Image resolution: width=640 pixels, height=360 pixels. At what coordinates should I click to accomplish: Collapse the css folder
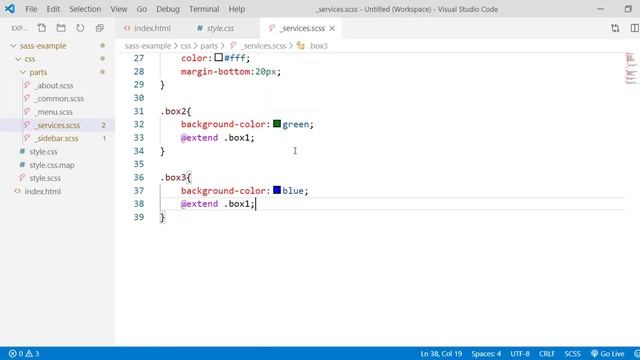[18, 59]
